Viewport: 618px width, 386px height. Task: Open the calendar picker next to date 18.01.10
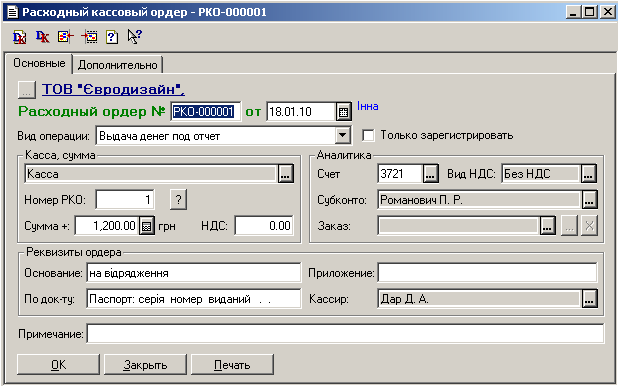pos(344,112)
